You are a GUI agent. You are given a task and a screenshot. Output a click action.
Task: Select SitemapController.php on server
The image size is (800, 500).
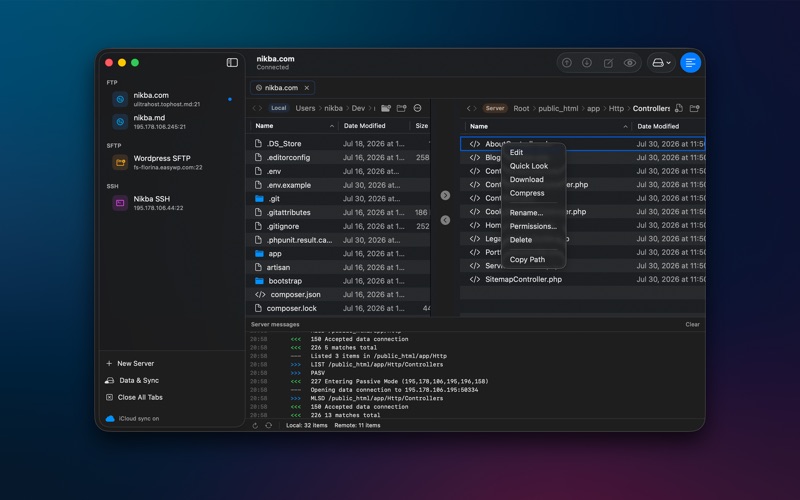pos(583,279)
